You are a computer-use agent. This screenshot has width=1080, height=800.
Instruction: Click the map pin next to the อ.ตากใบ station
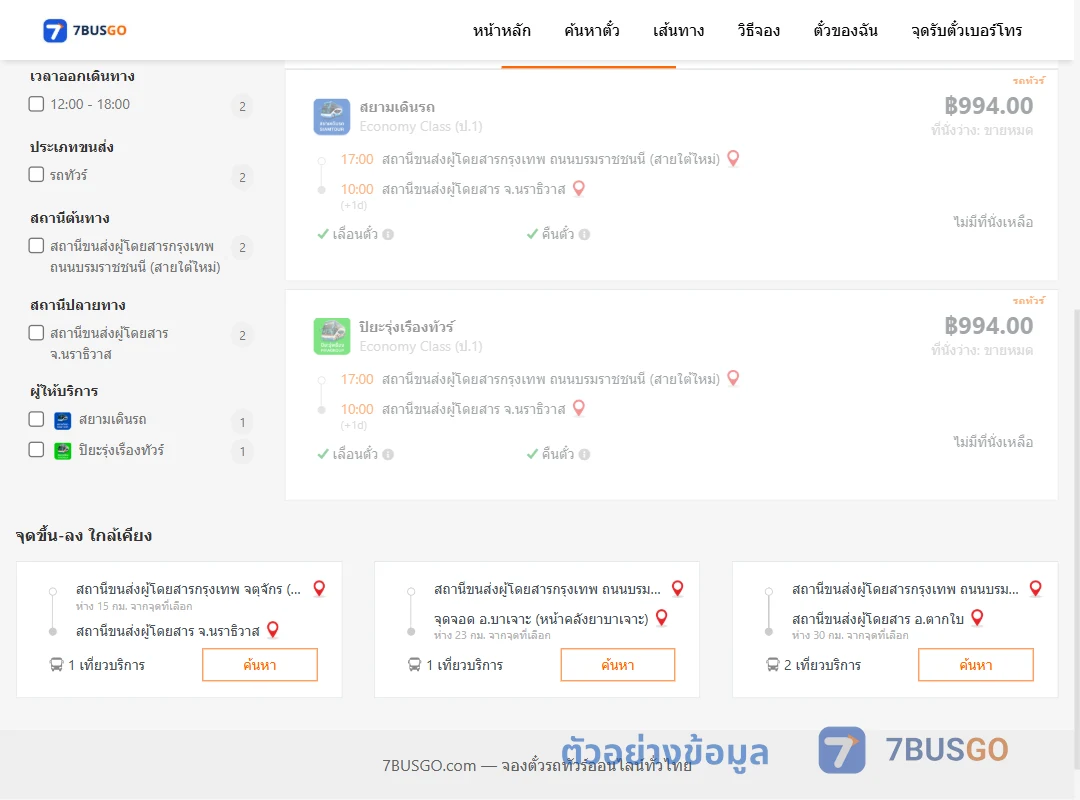click(x=977, y=618)
